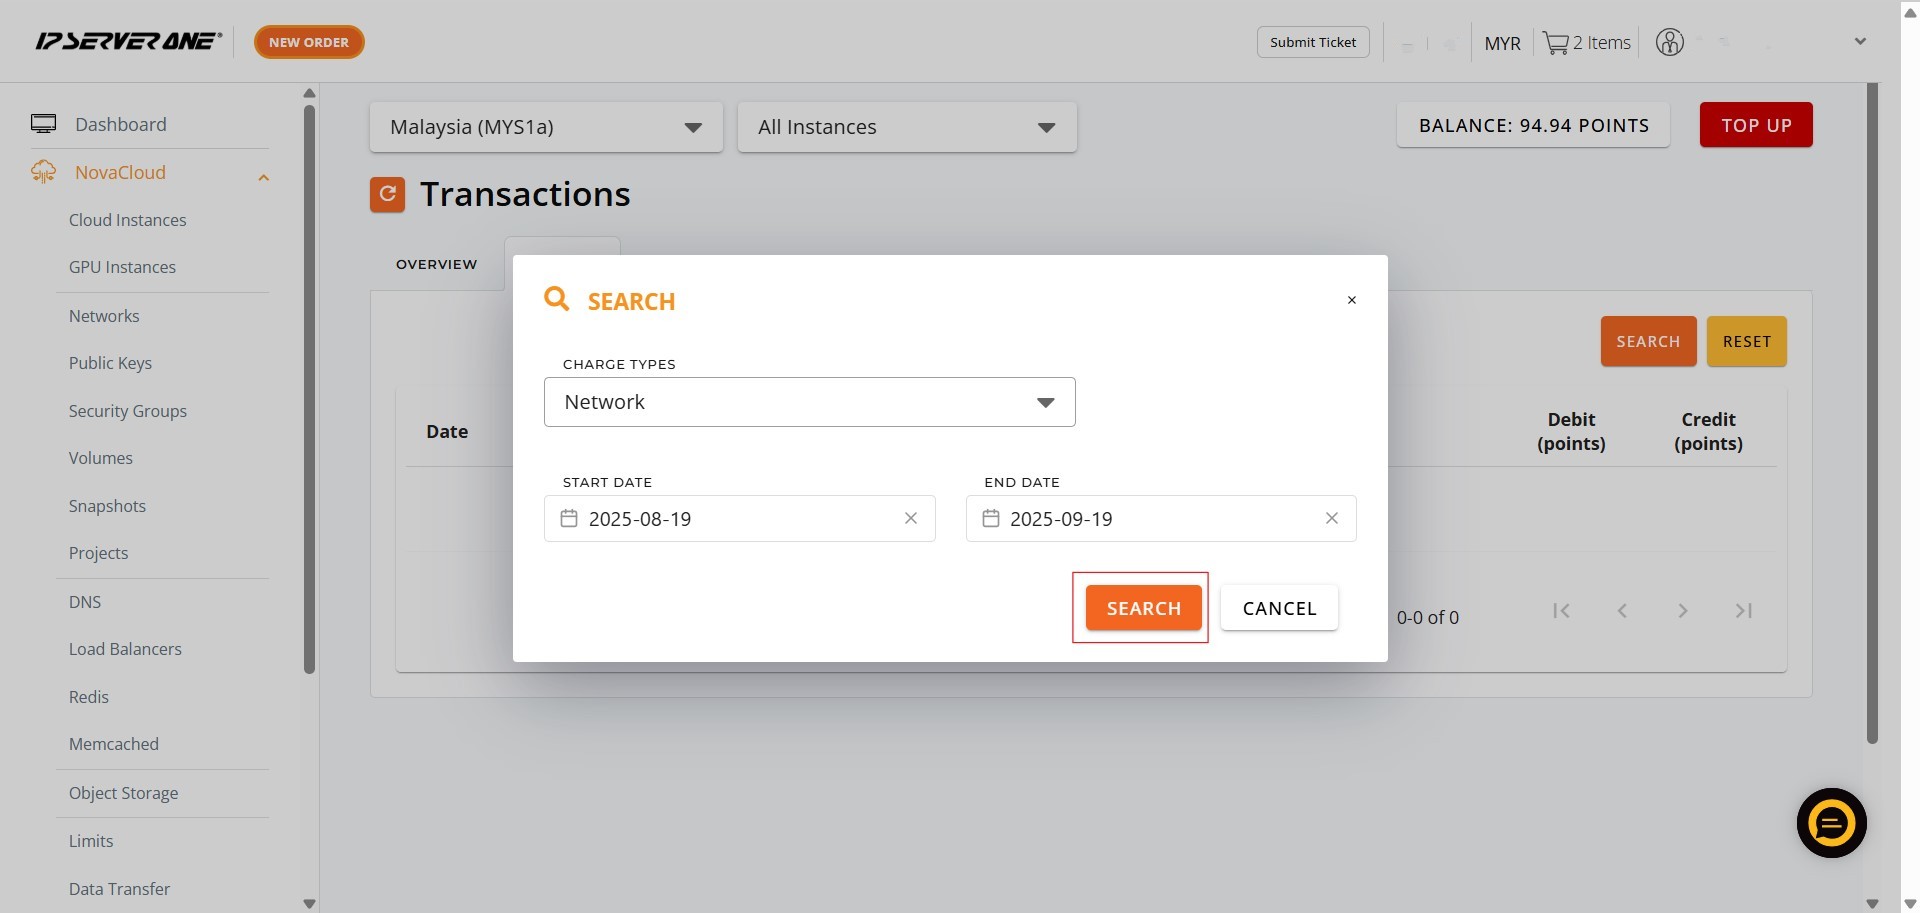Viewport: 1920px width, 913px height.
Task: Clear the start date with its X icon
Action: click(x=910, y=518)
